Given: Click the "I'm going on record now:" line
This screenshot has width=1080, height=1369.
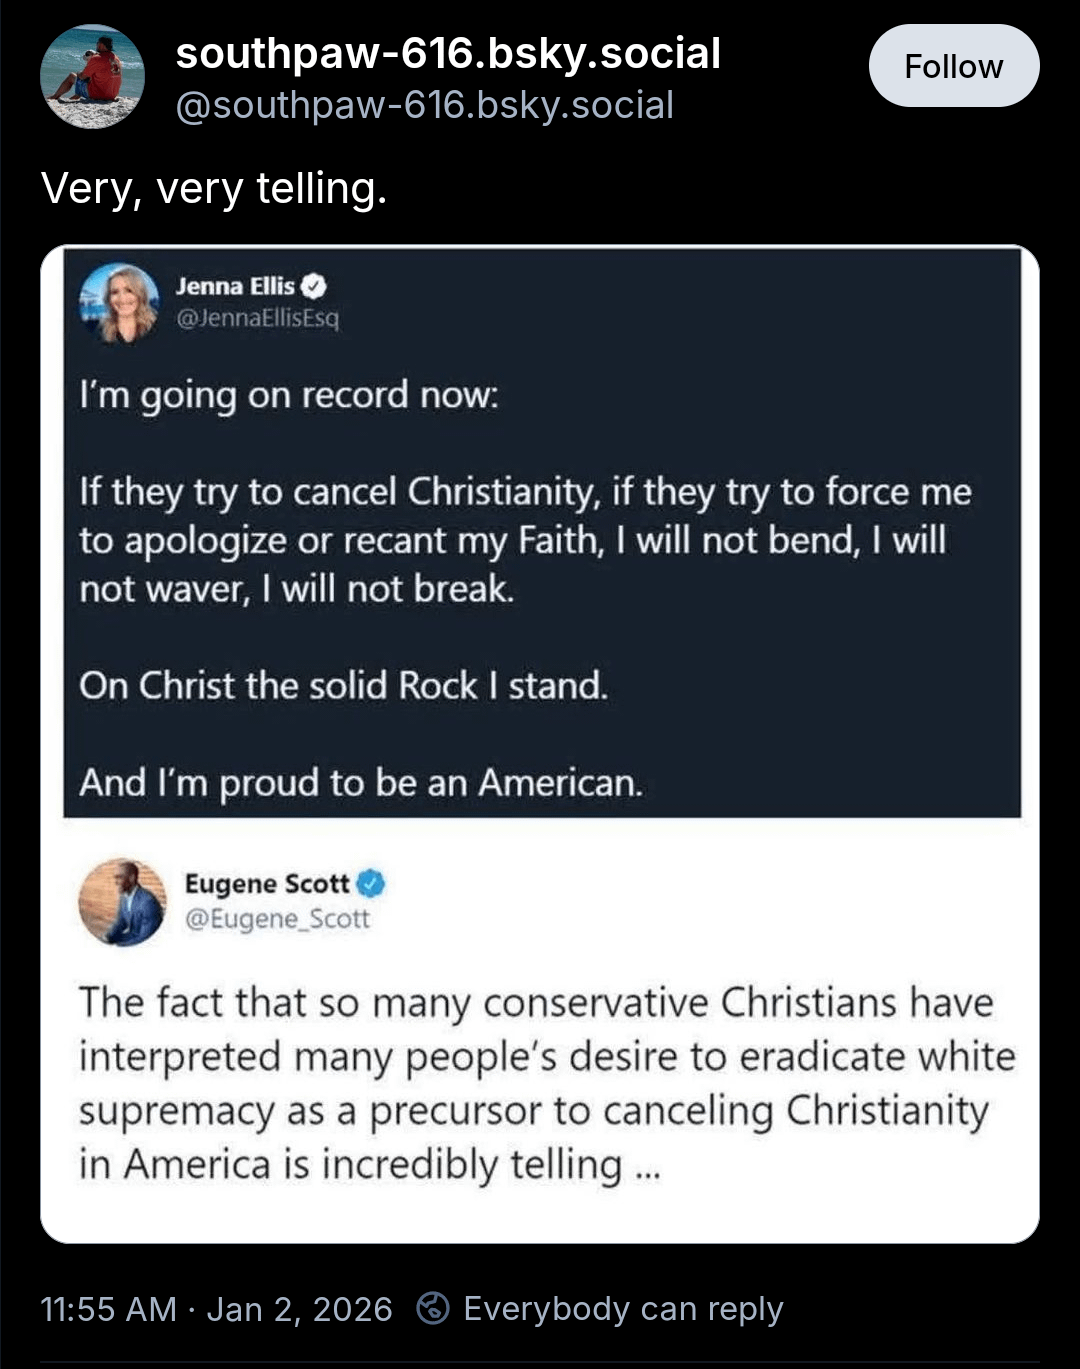Looking at the screenshot, I should pyautogui.click(x=289, y=395).
